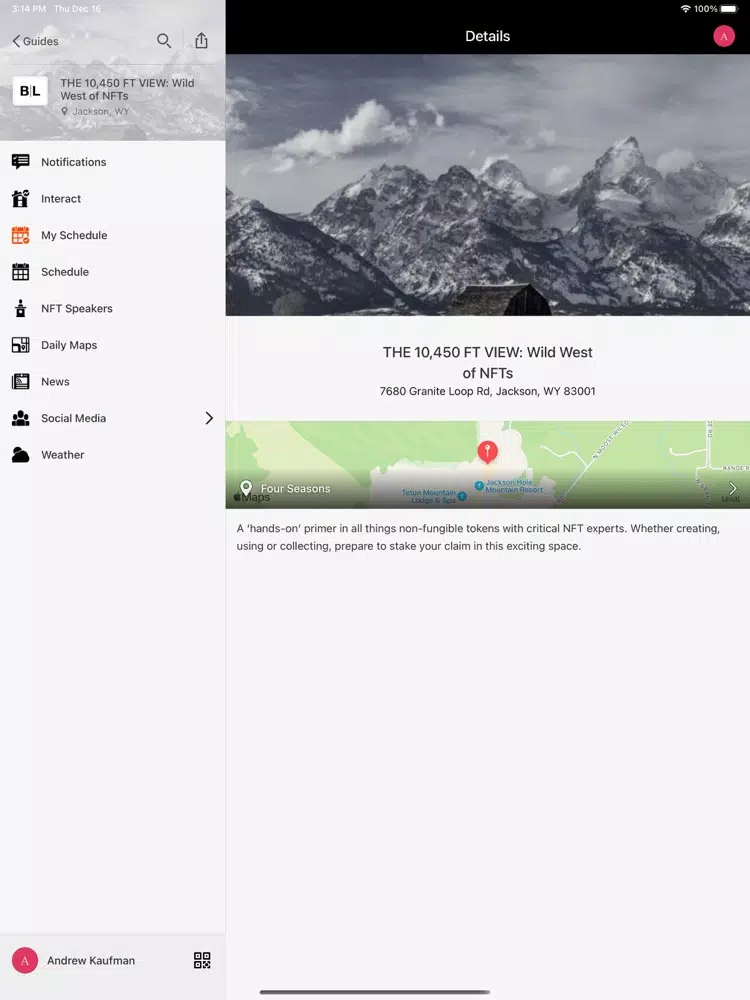Tap the pink avatar in Details header
Screen dimensions: 750x1000
tap(724, 36)
